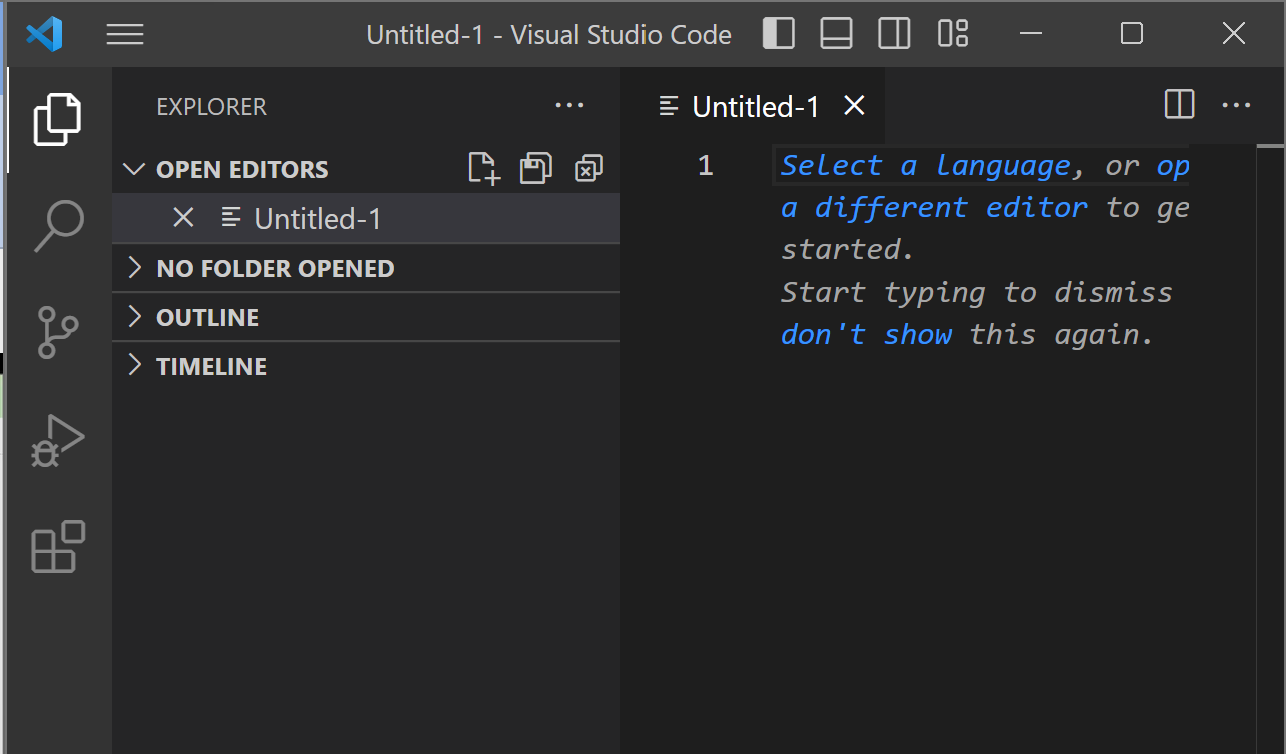
Task: Open the Customize Layout control
Action: coord(953,34)
